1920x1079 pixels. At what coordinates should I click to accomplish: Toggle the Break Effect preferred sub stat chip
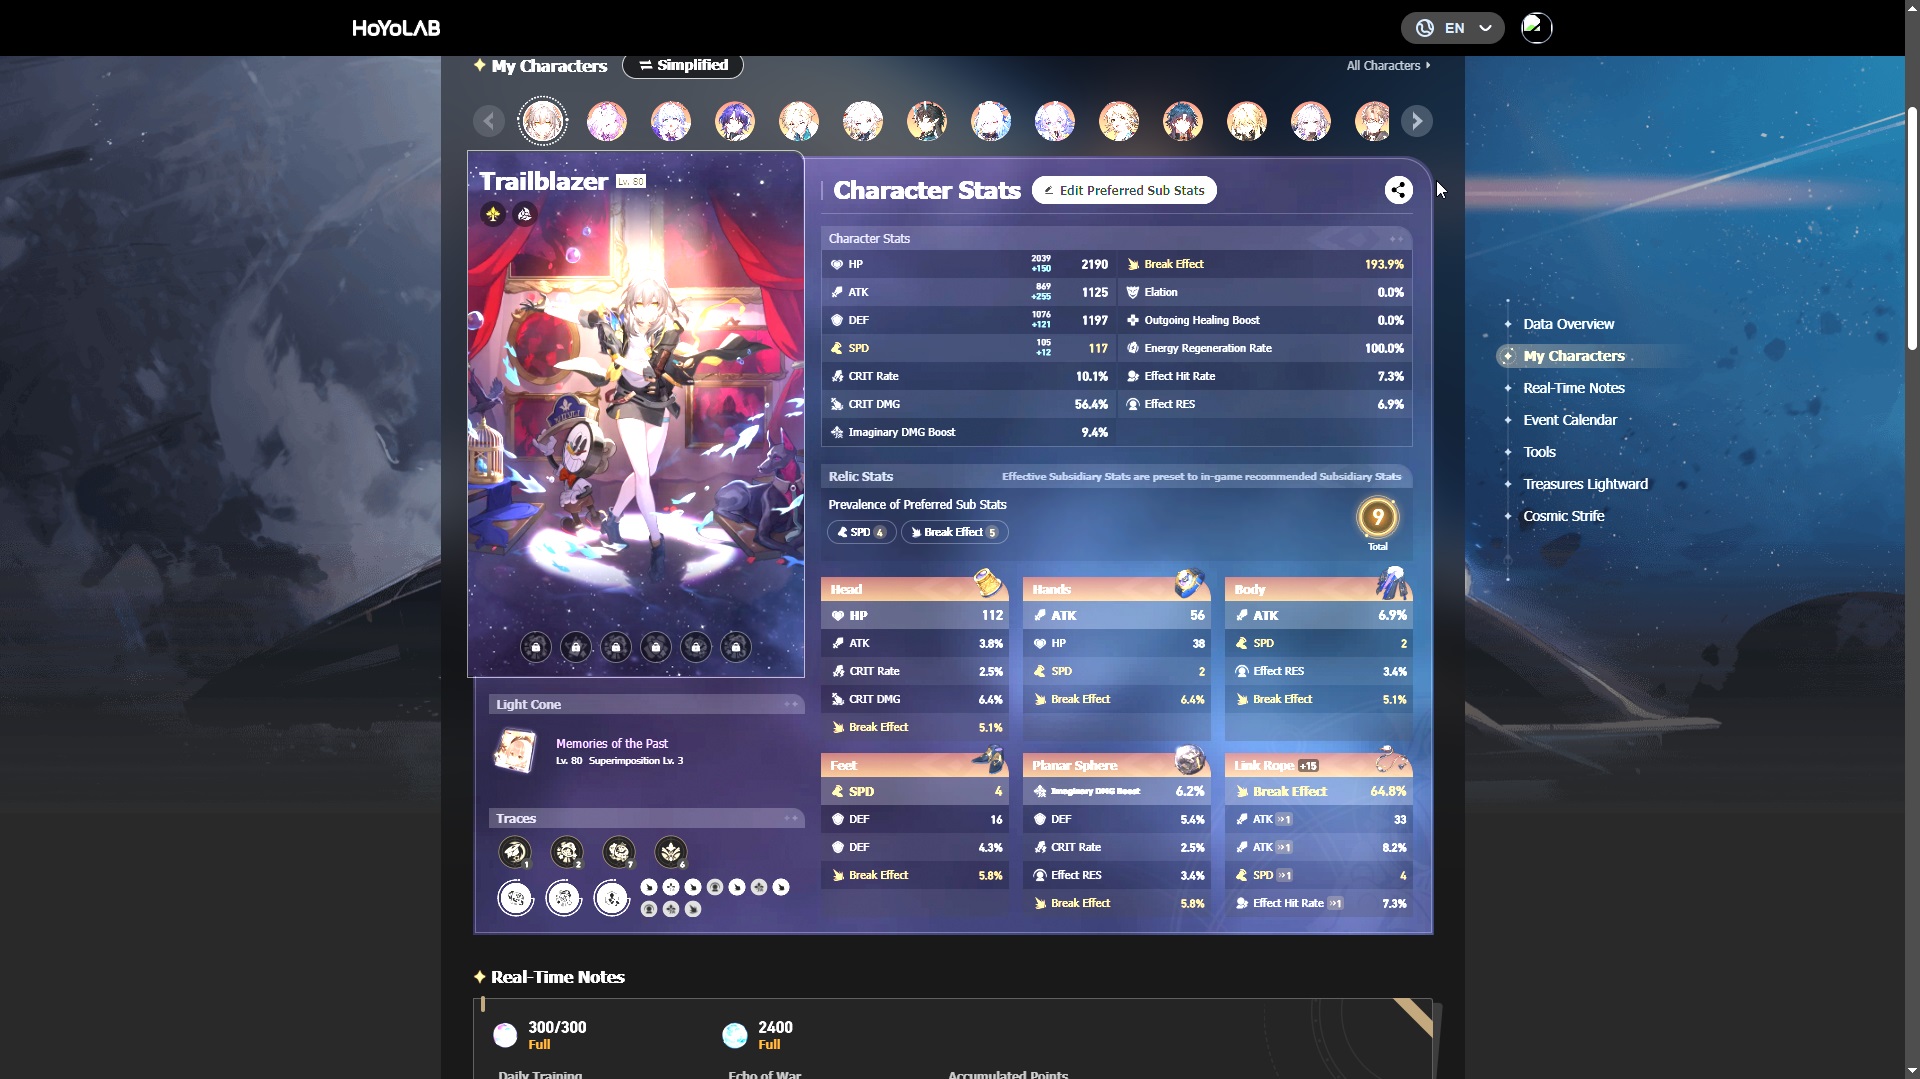pyautogui.click(x=954, y=532)
